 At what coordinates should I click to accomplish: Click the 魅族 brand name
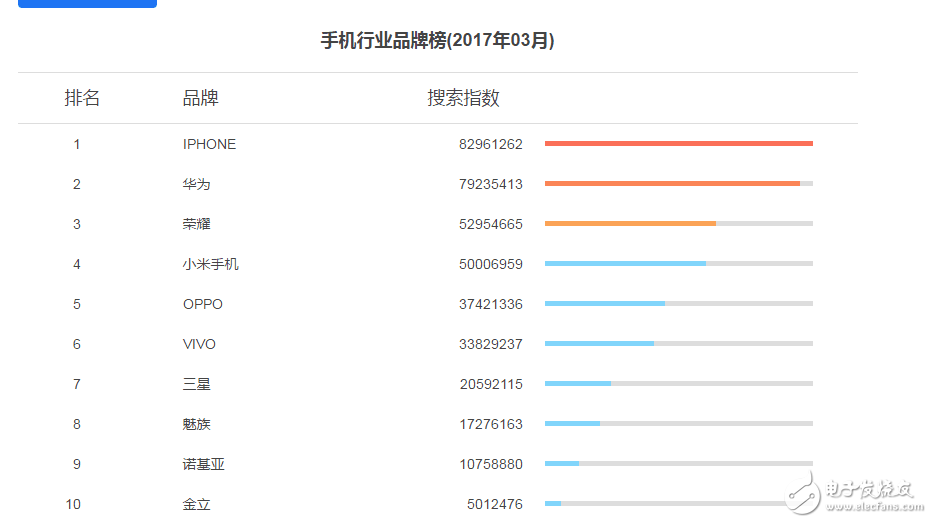[x=196, y=424]
